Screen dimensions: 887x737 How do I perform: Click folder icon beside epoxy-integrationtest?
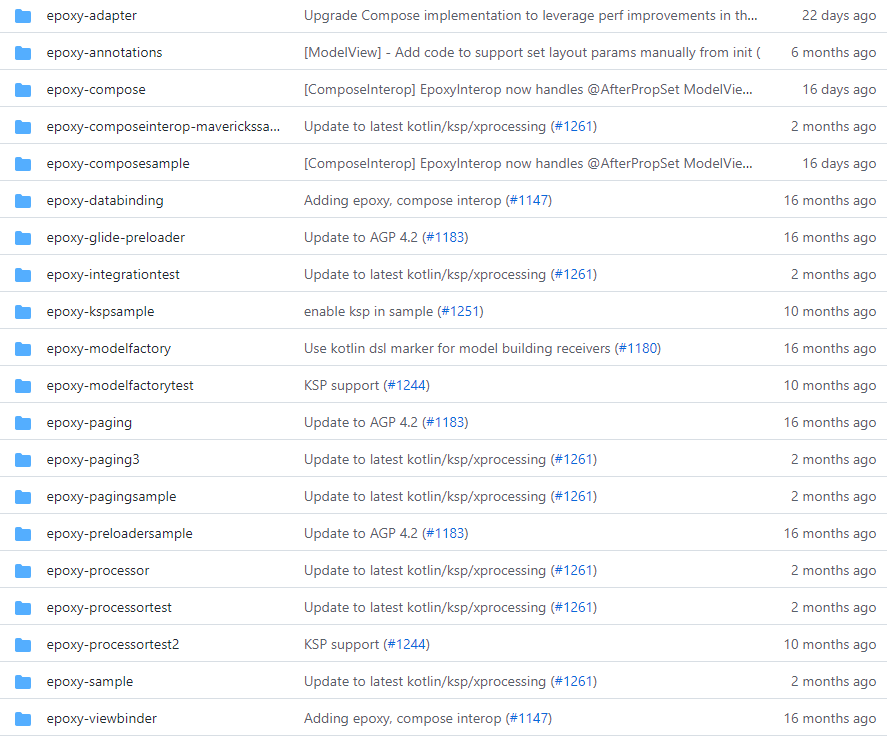tap(23, 275)
